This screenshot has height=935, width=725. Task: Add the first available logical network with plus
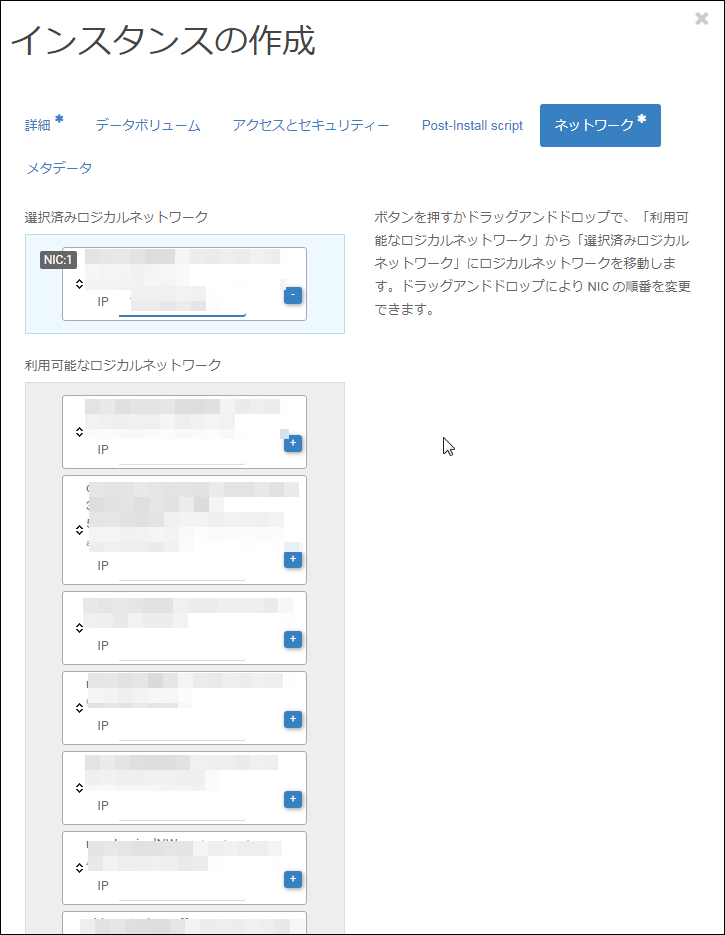(x=293, y=443)
